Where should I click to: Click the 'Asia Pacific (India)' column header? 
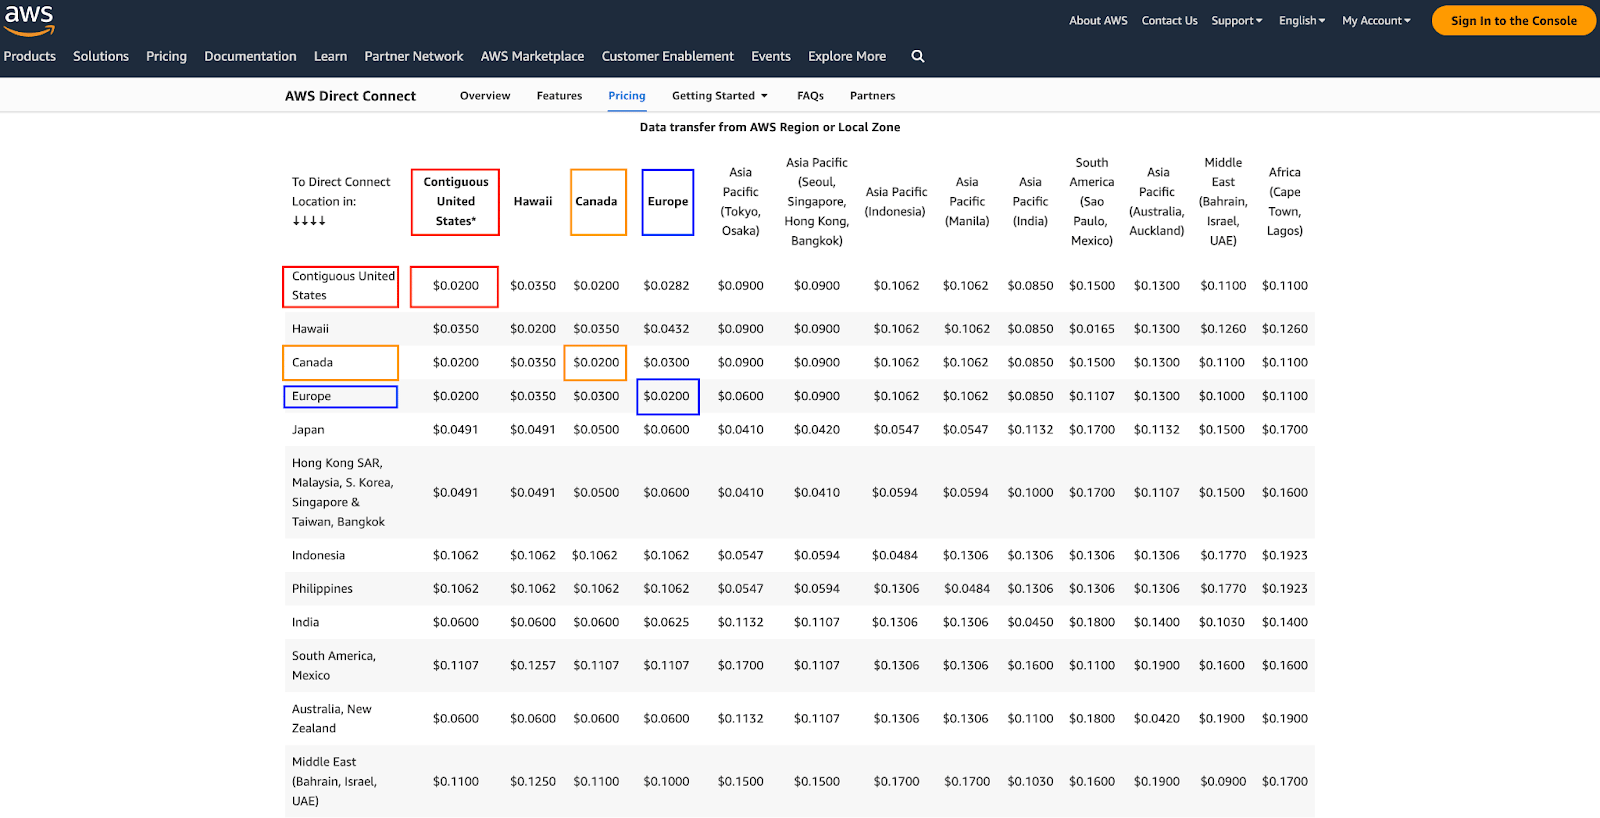click(1030, 202)
